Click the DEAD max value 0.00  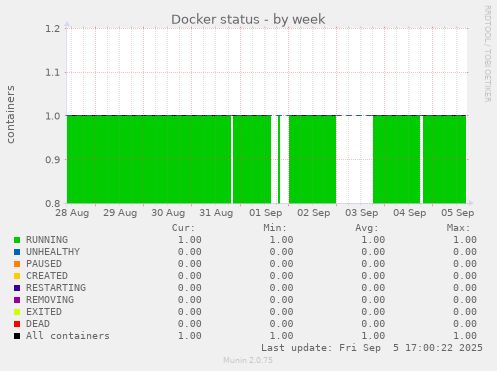[x=465, y=324]
